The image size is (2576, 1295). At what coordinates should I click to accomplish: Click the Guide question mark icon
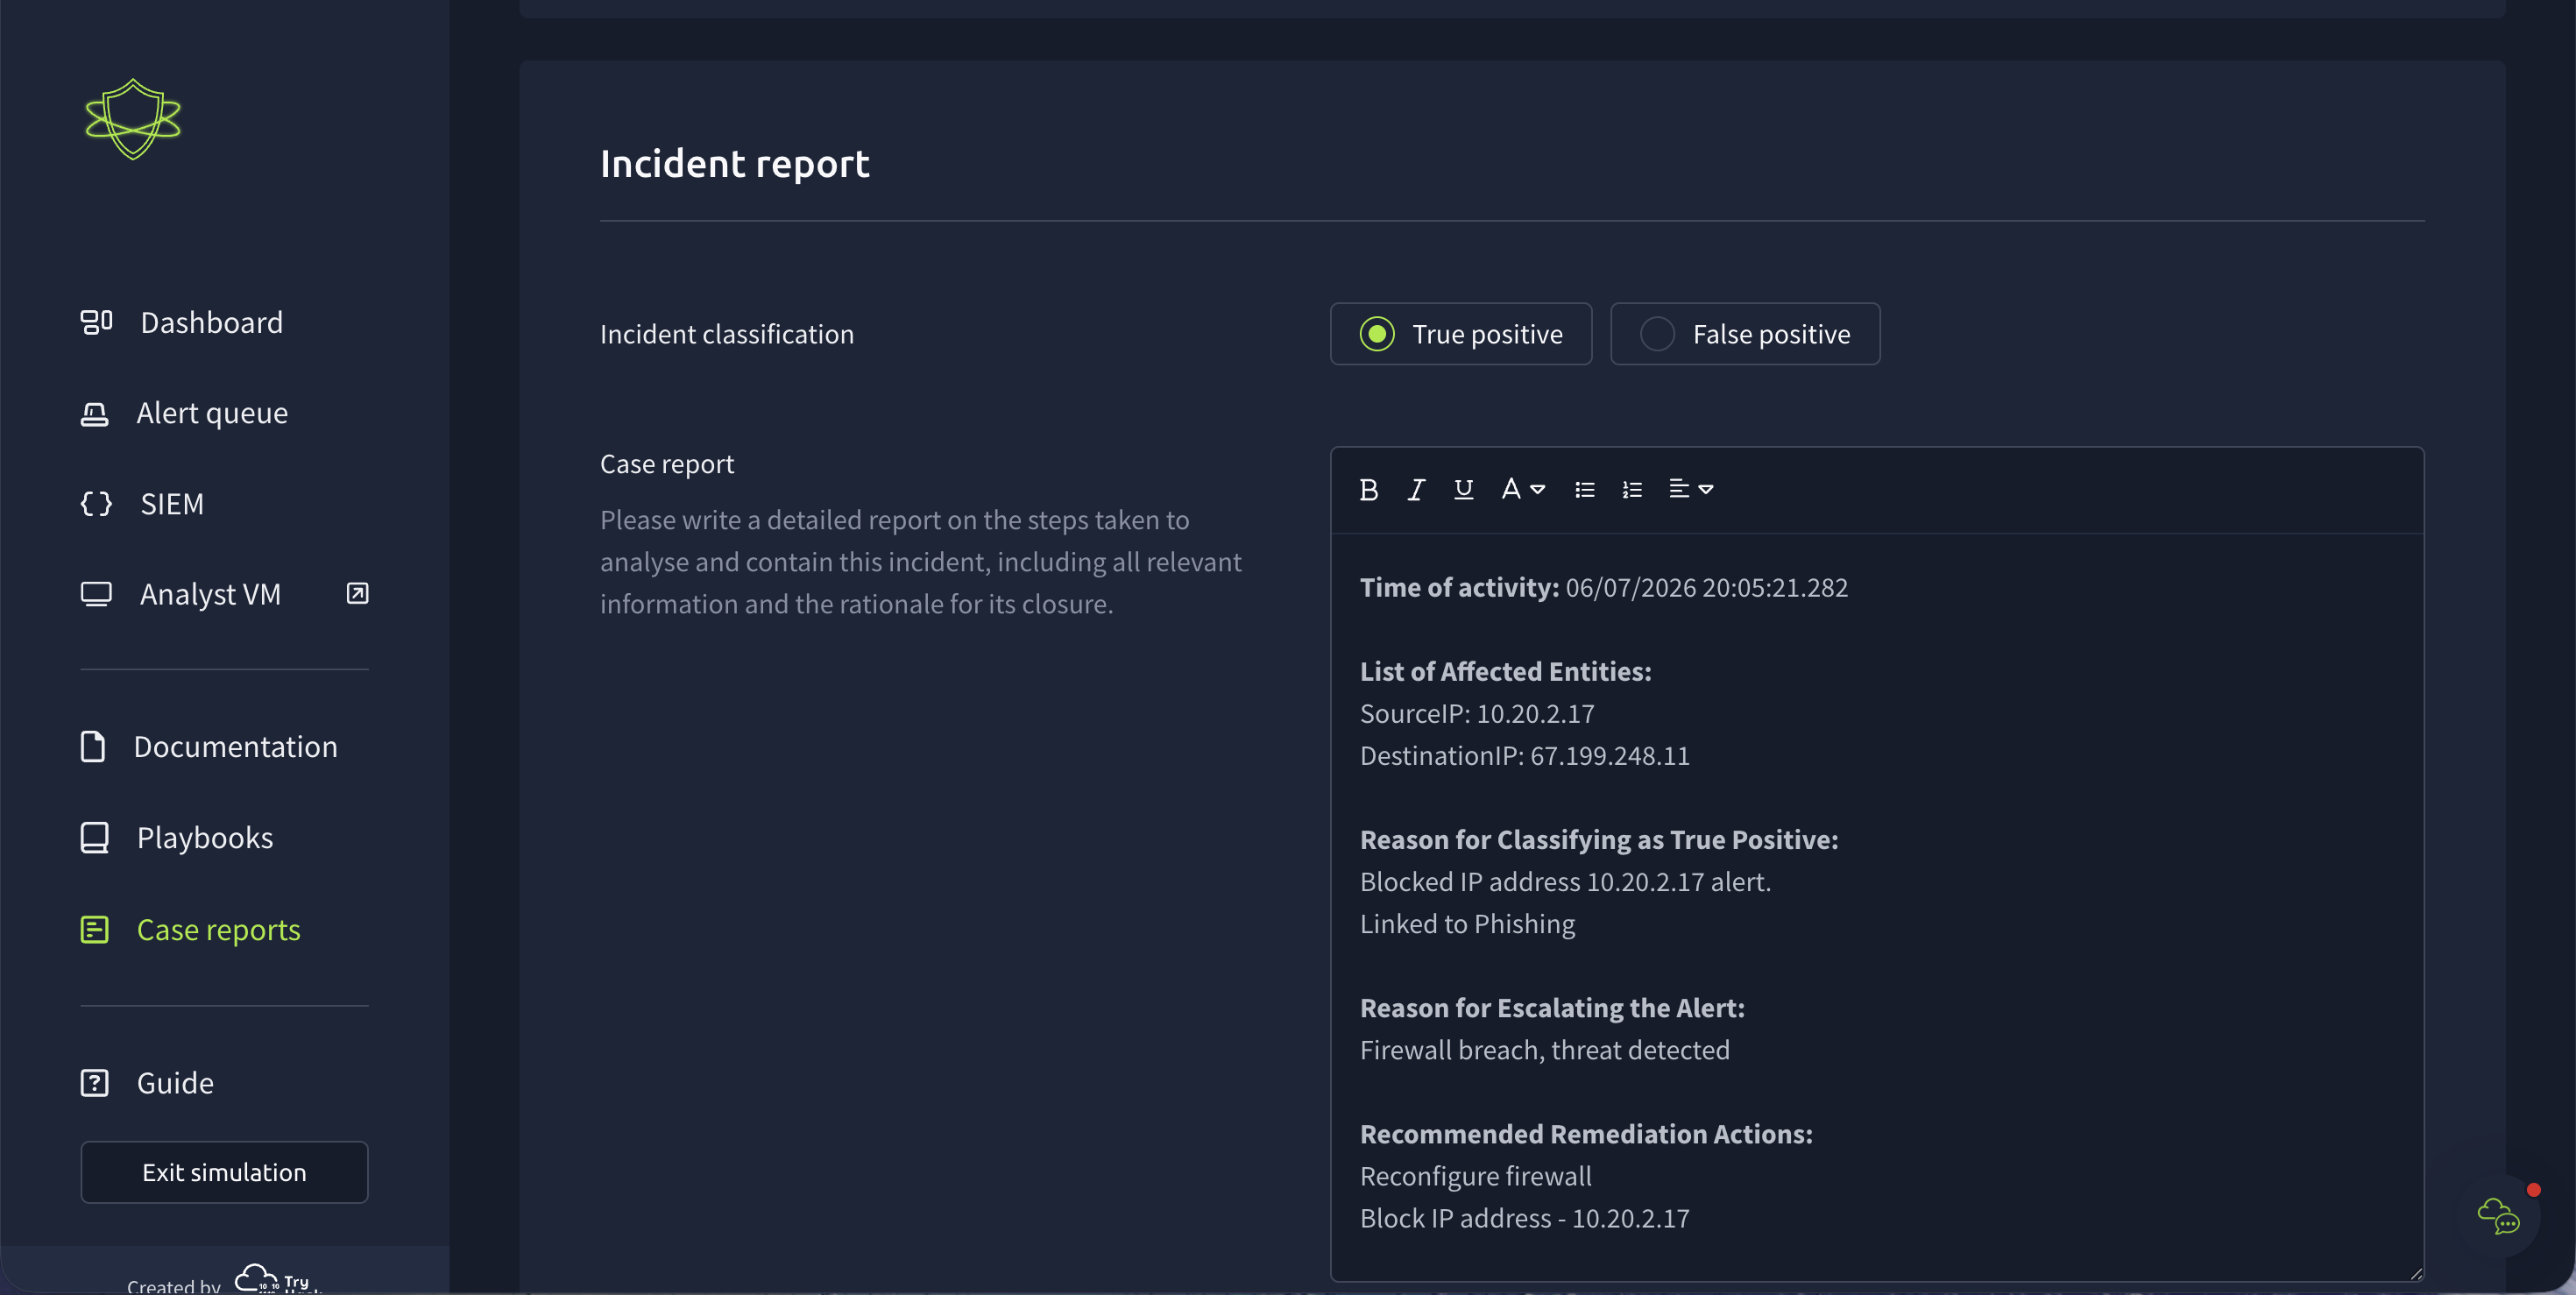click(x=94, y=1082)
